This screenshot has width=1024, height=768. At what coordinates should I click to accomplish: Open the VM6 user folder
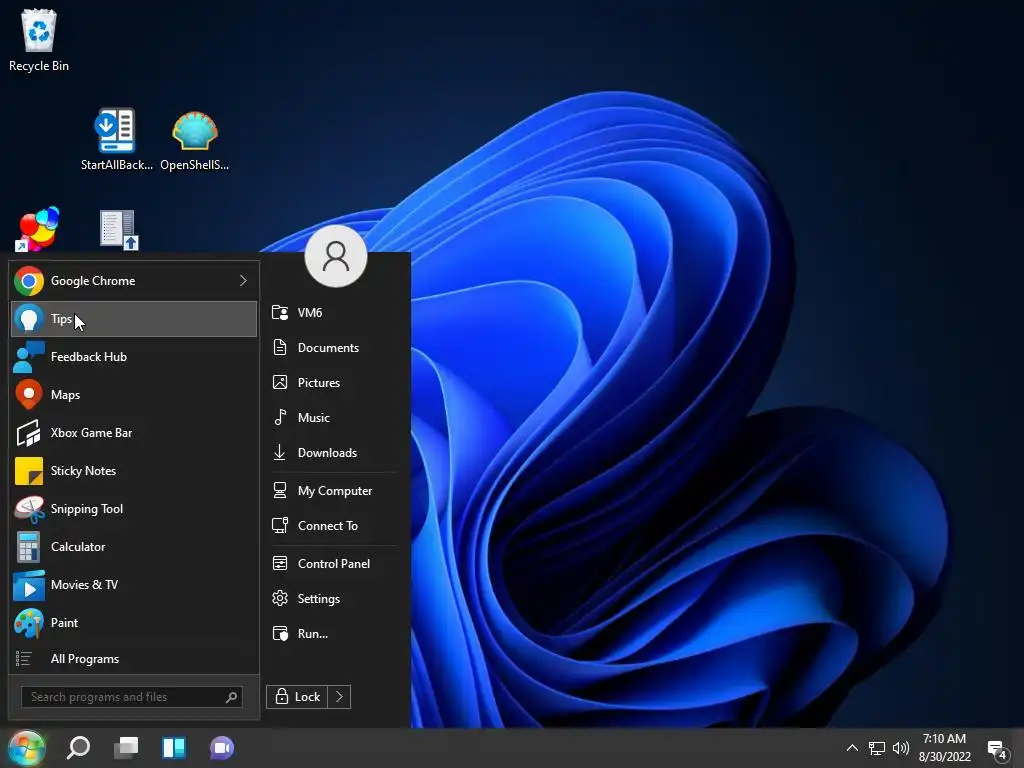pyautogui.click(x=334, y=312)
